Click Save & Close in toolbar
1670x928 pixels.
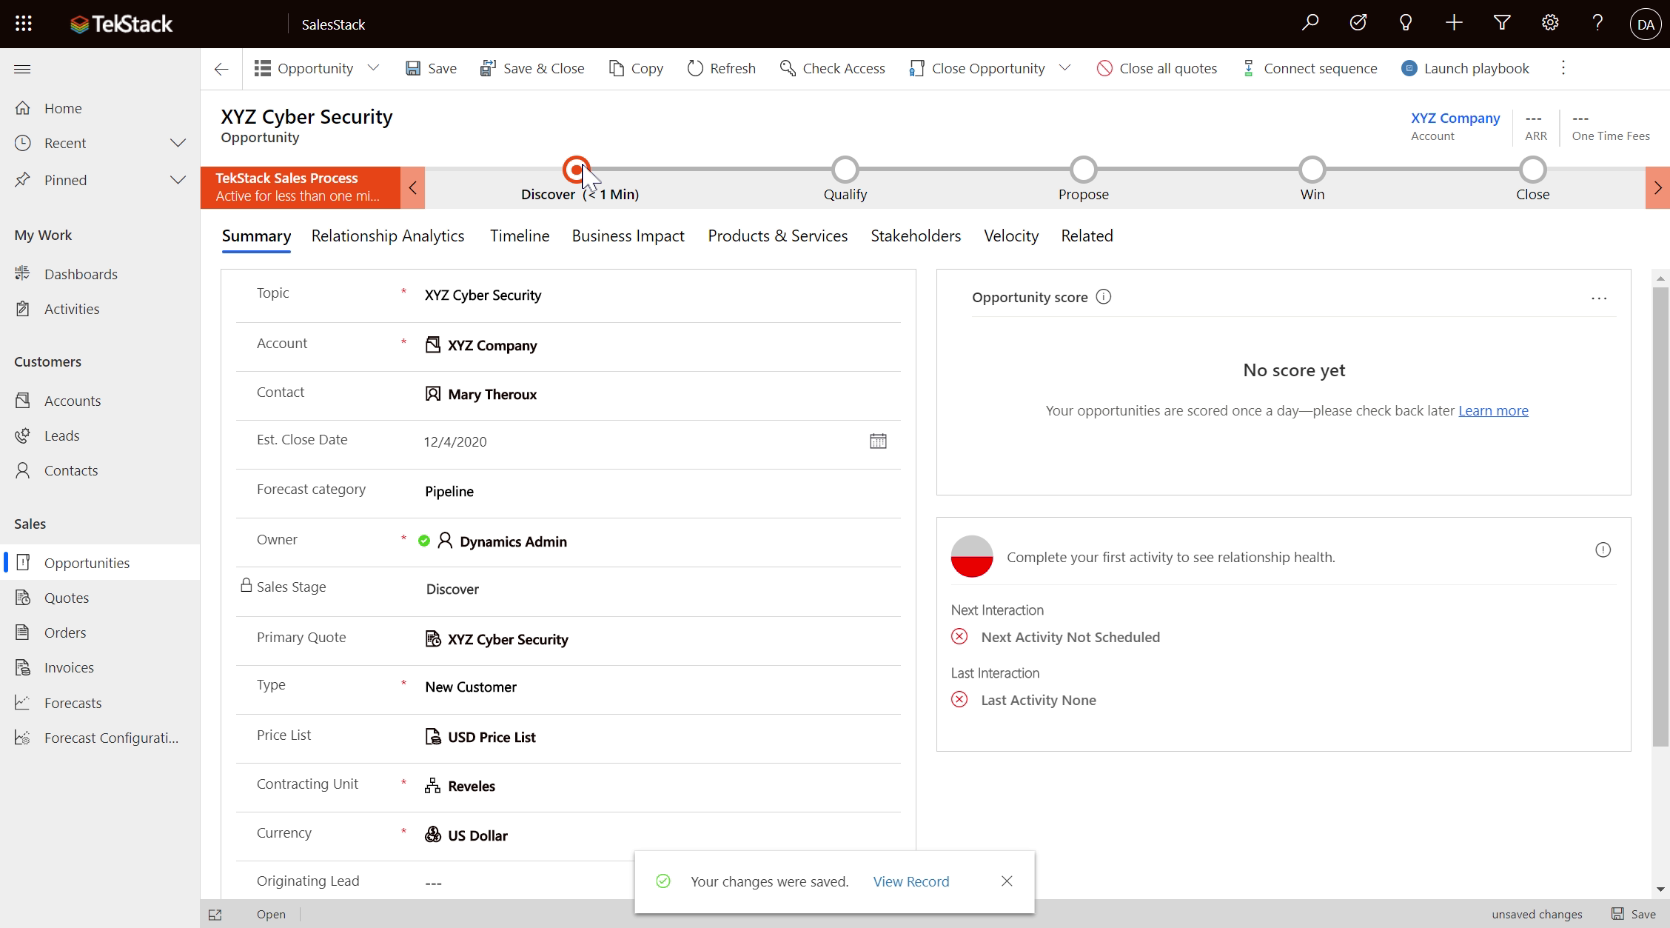coord(532,68)
